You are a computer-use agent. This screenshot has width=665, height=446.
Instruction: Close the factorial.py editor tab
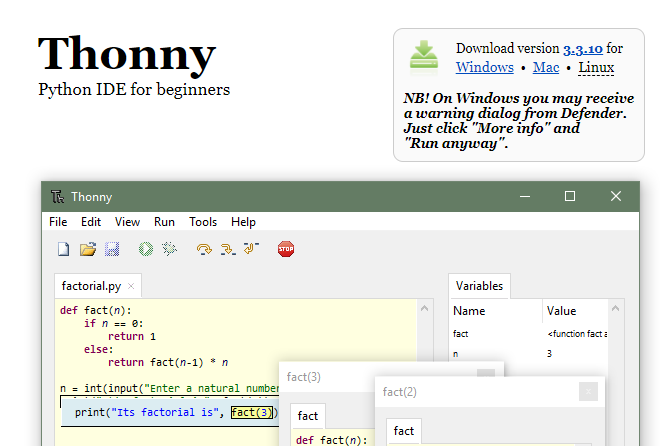point(131,286)
